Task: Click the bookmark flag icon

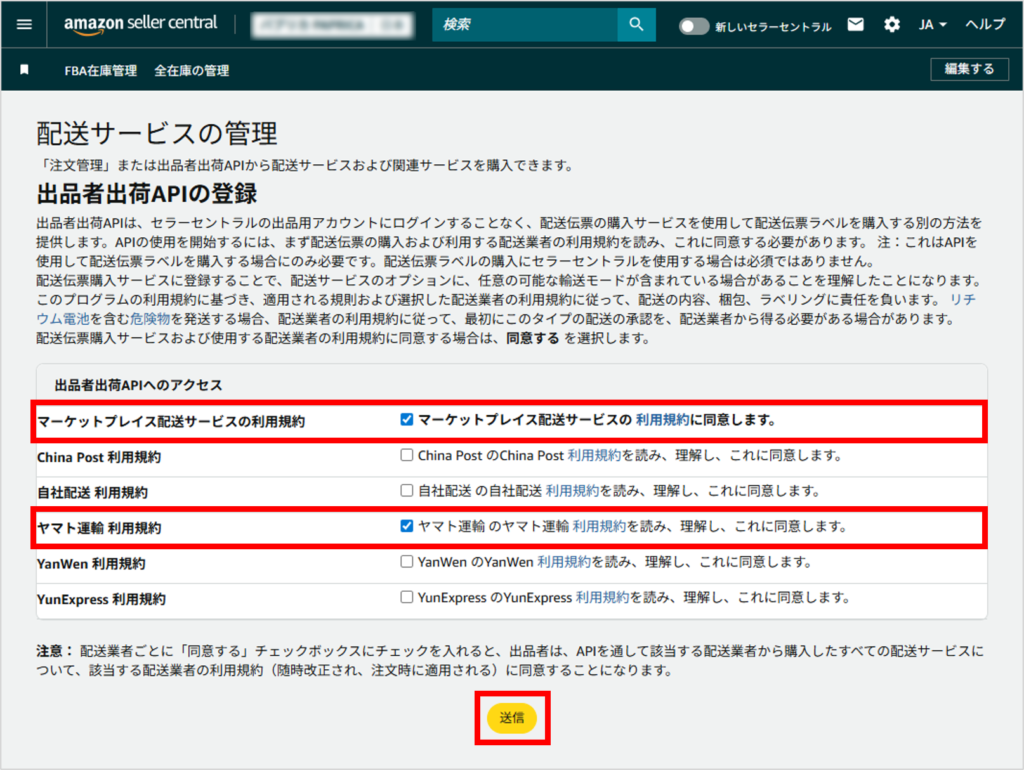Action: tap(25, 70)
